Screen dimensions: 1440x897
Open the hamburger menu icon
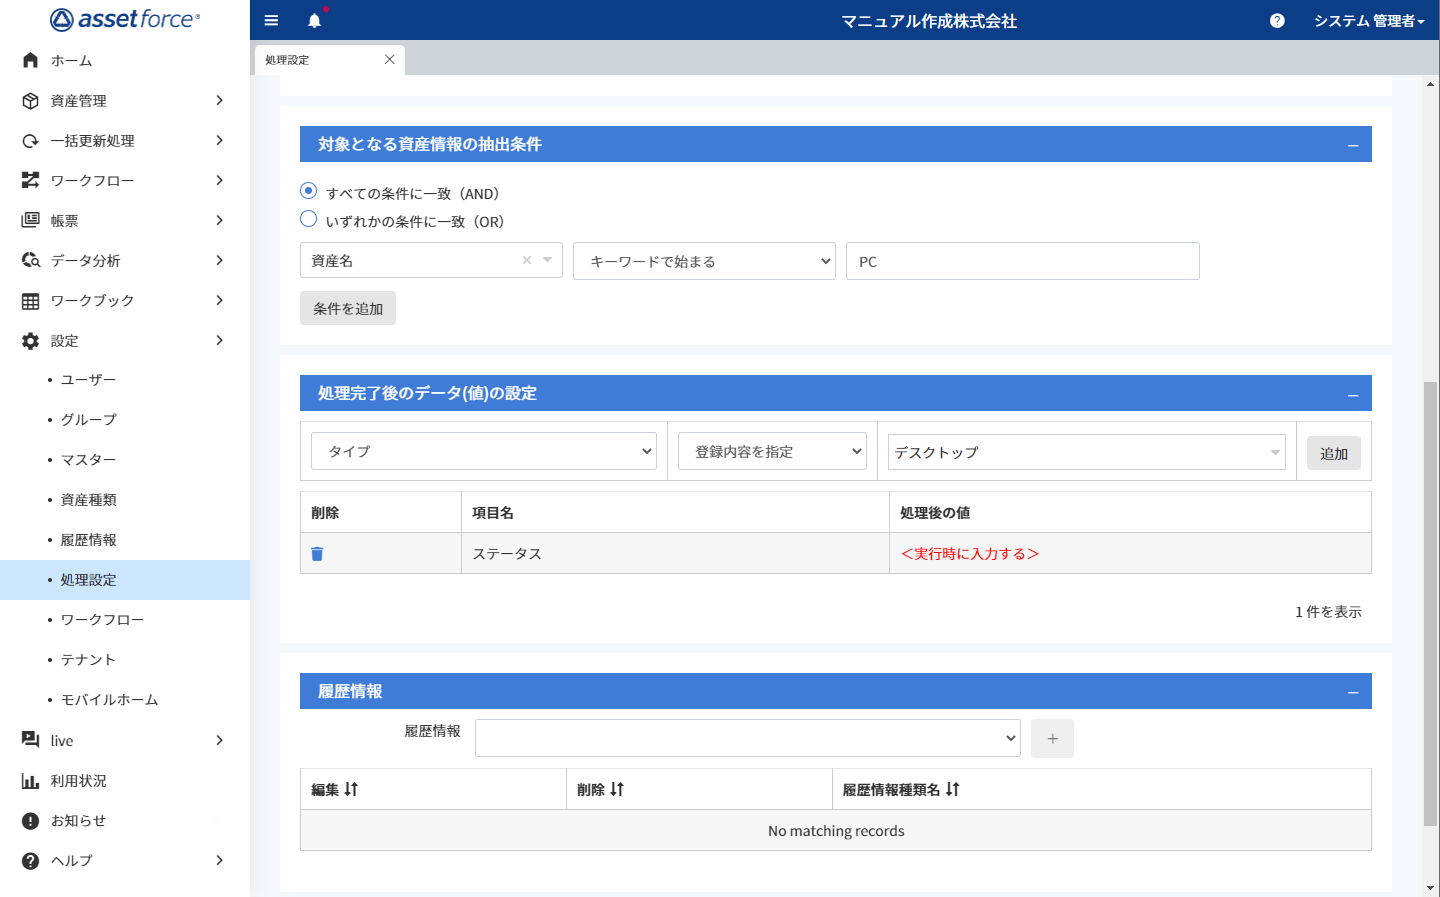[271, 20]
